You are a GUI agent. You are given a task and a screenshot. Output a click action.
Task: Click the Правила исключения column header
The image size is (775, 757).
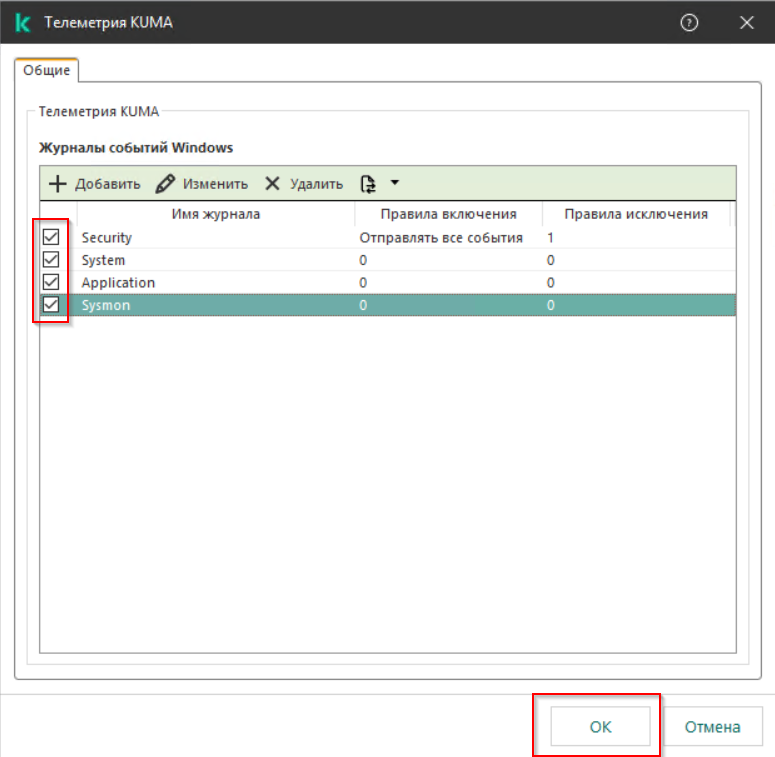click(636, 214)
